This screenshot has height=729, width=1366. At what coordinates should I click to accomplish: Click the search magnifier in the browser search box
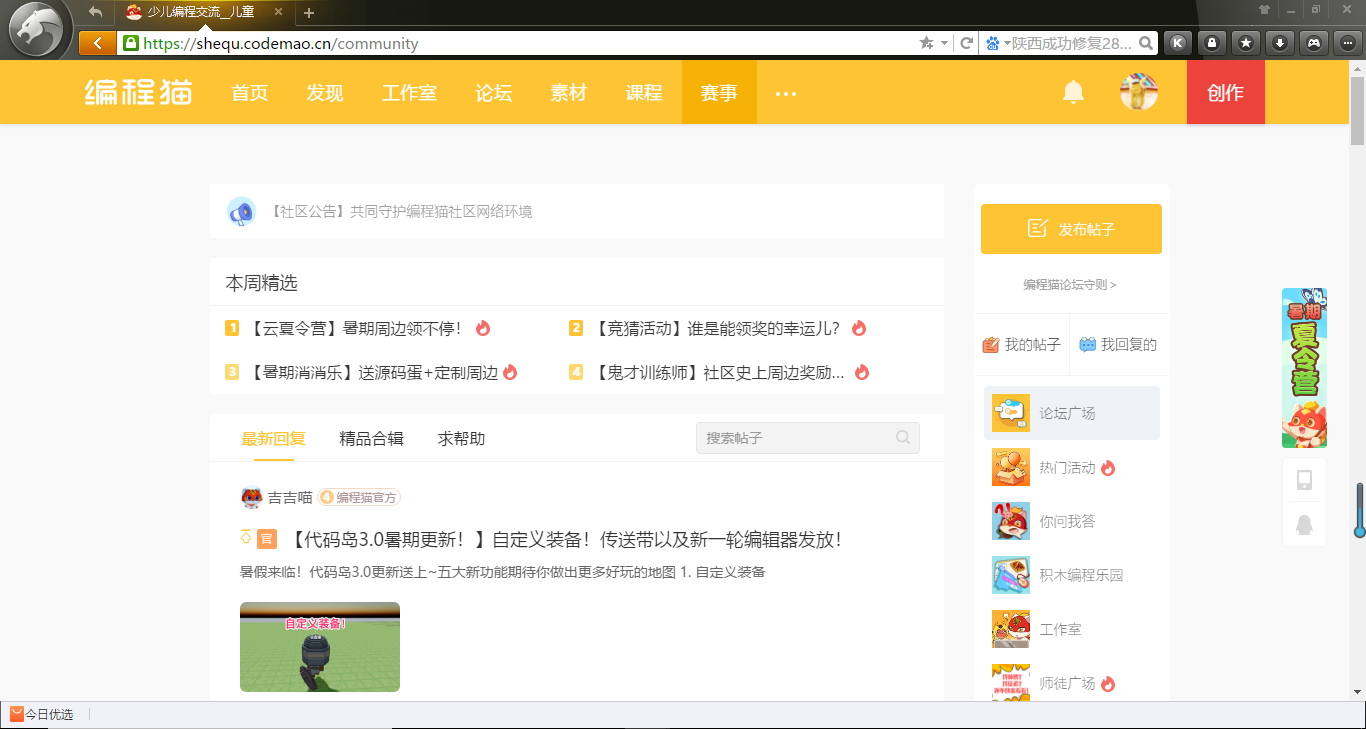1146,43
